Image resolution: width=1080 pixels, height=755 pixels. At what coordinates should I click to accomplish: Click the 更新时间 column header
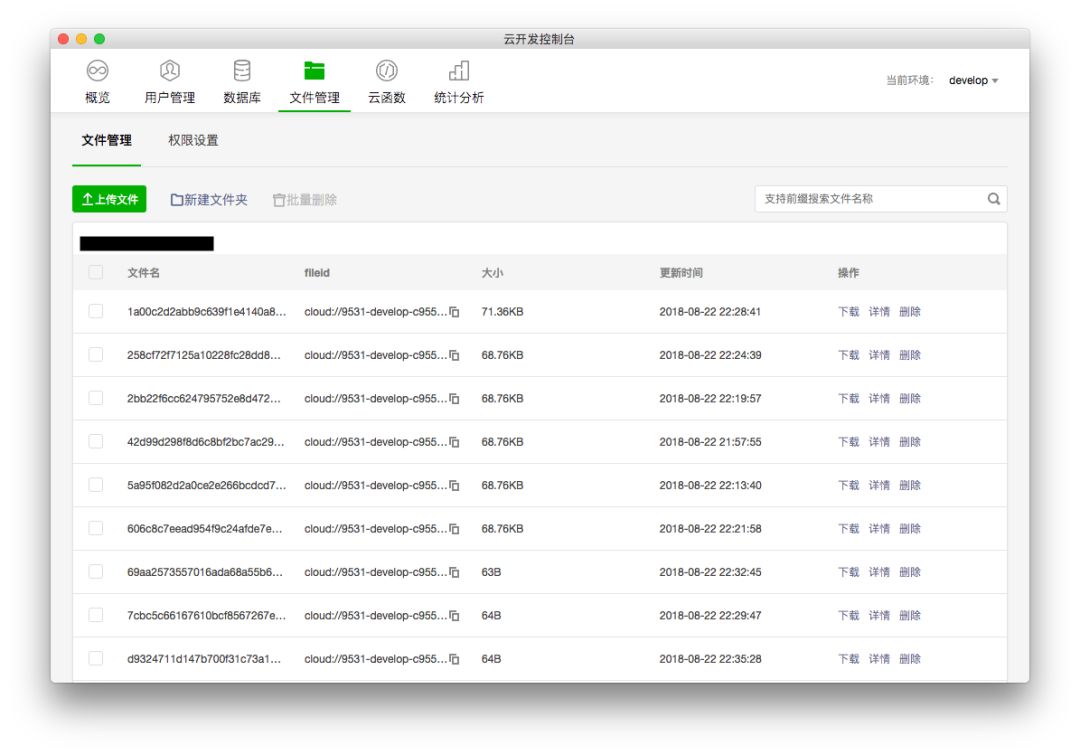tap(681, 273)
